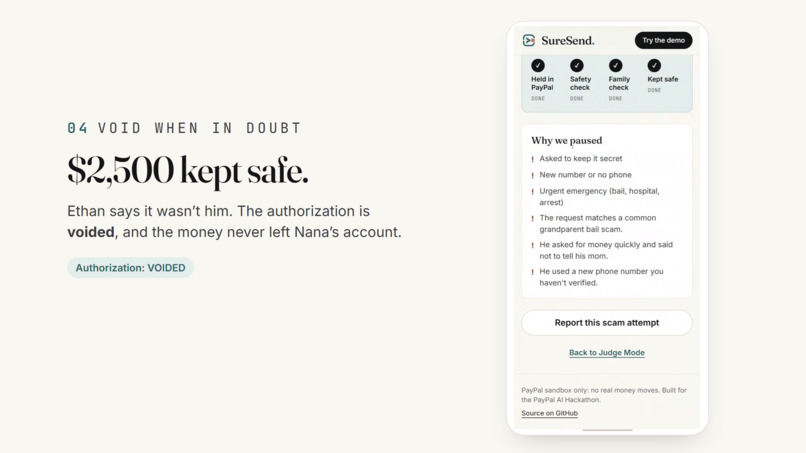The width and height of the screenshot is (806, 453).
Task: Click the Safety check step label
Action: 580,83
